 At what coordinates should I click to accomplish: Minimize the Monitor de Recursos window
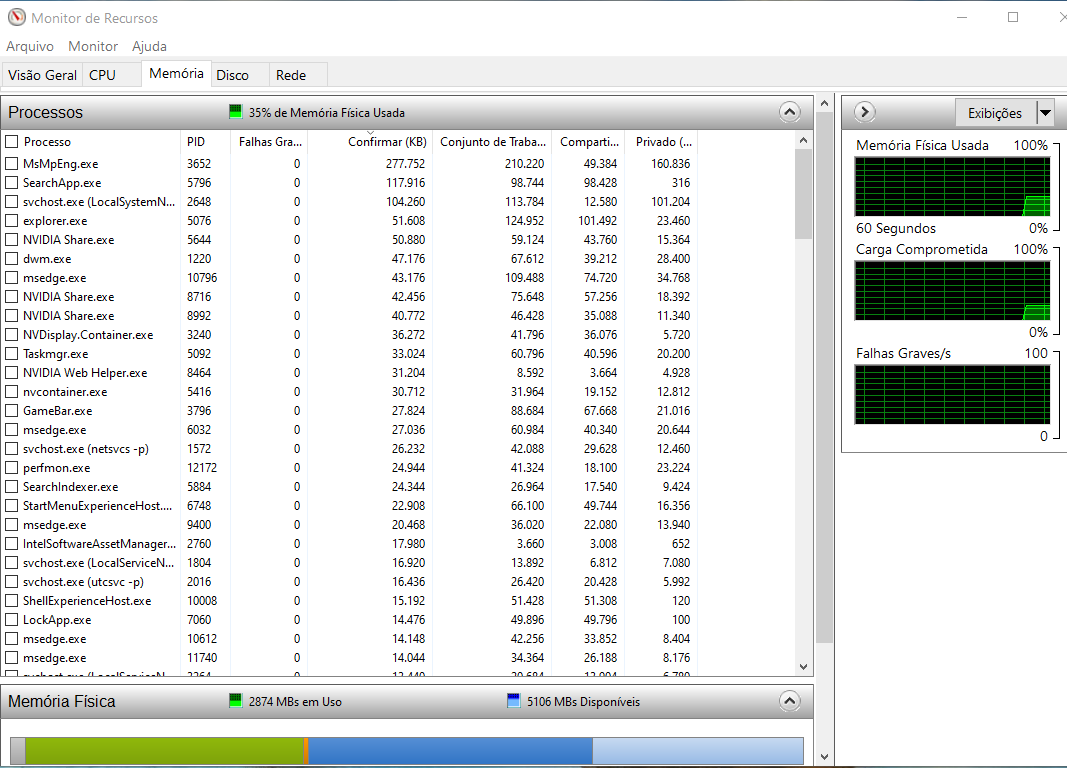pos(962,17)
